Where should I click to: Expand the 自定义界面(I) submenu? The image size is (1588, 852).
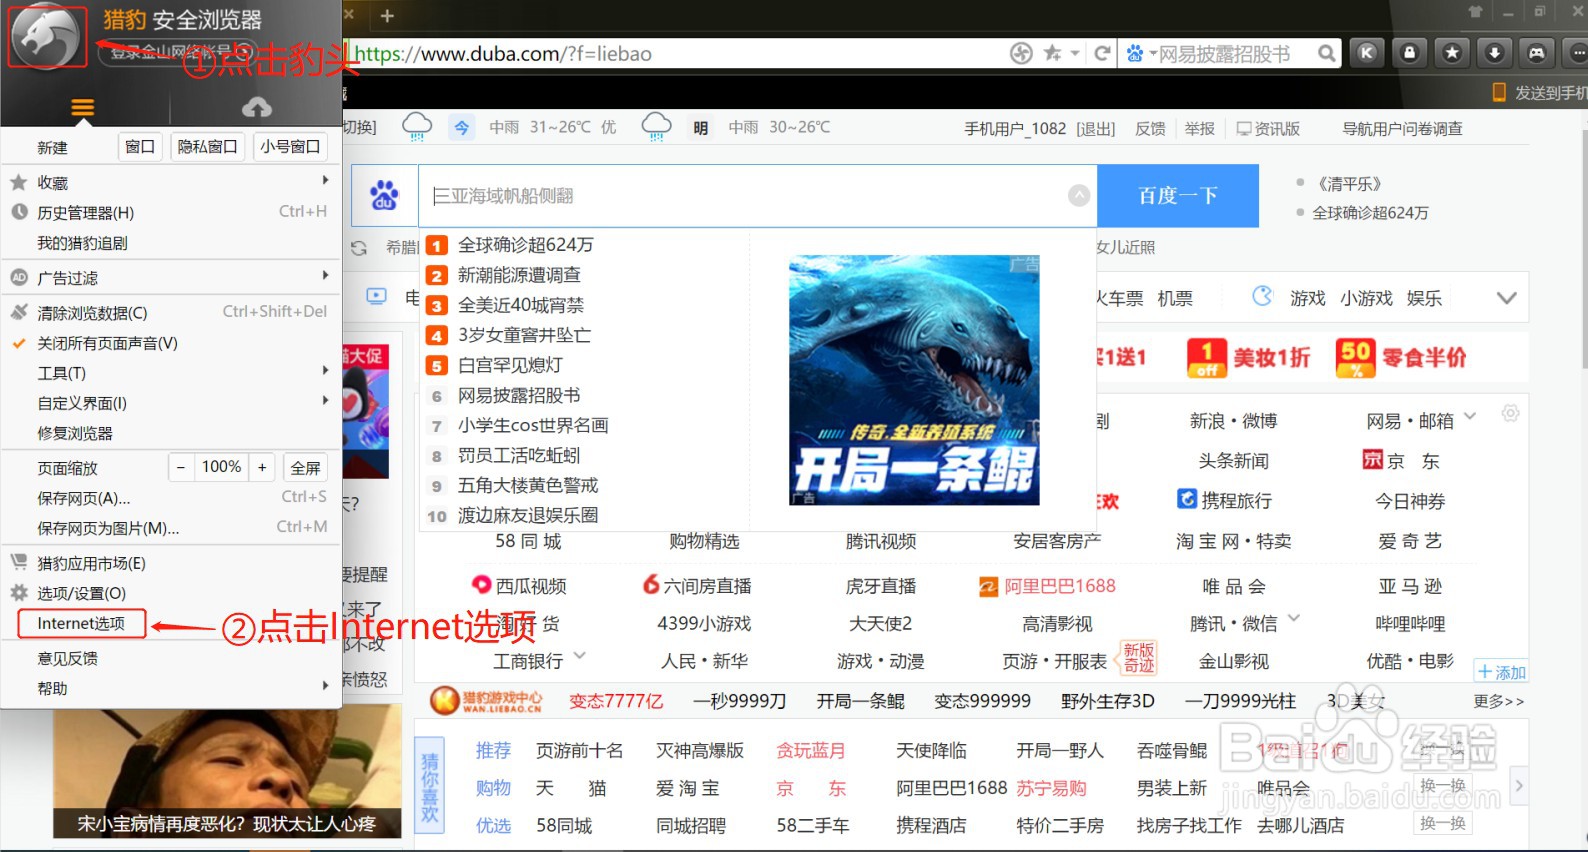(x=170, y=403)
